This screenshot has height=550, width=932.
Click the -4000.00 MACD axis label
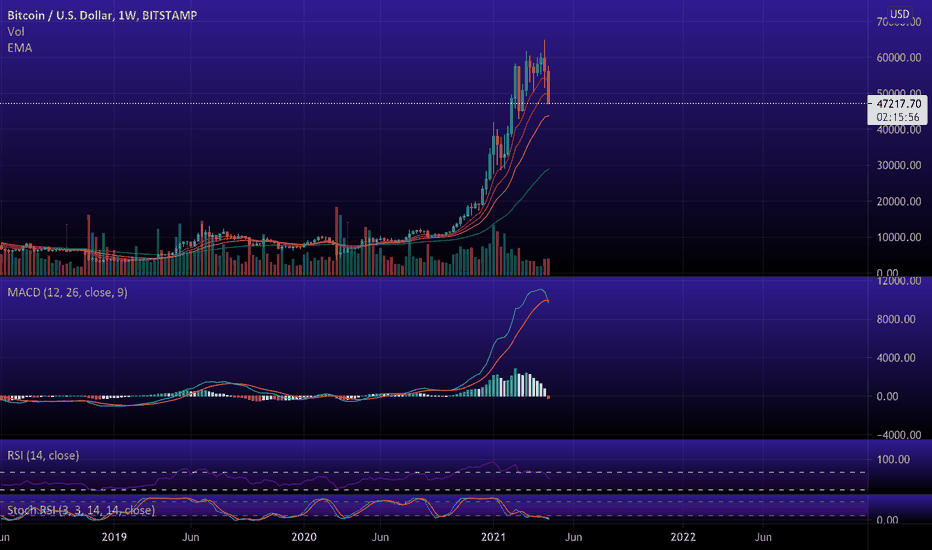tap(899, 435)
